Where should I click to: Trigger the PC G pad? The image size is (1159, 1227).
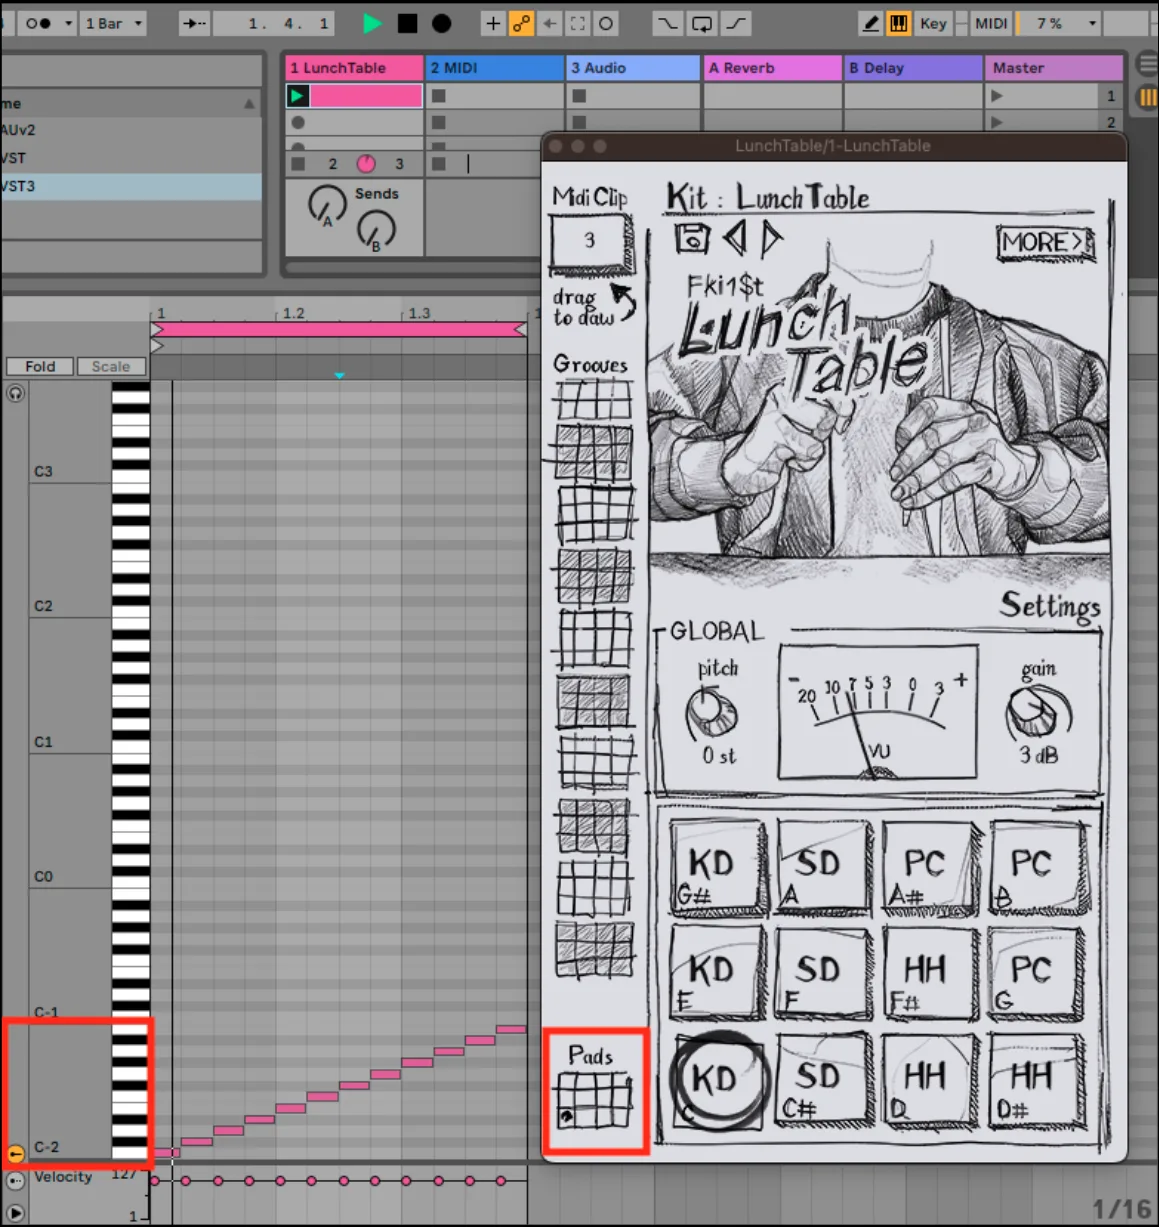click(1037, 973)
